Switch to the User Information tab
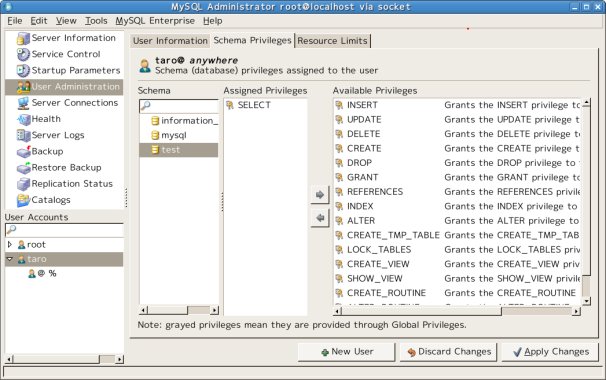Image resolution: width=606 pixels, height=380 pixels. [x=170, y=41]
